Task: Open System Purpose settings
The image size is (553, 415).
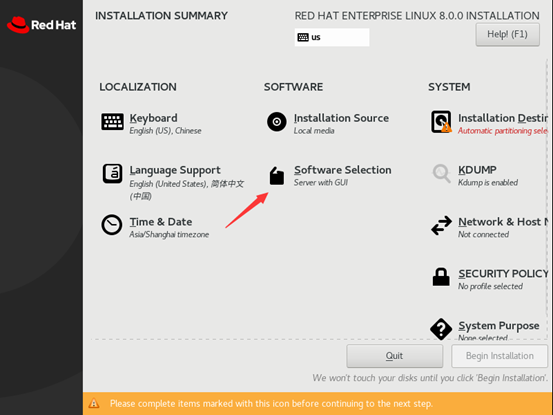Action: click(499, 325)
